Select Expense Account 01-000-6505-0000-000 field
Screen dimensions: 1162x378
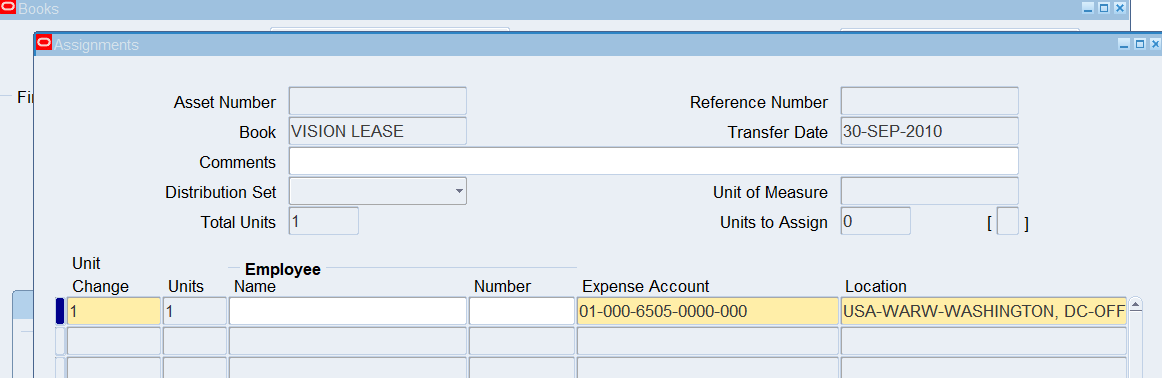(708, 311)
